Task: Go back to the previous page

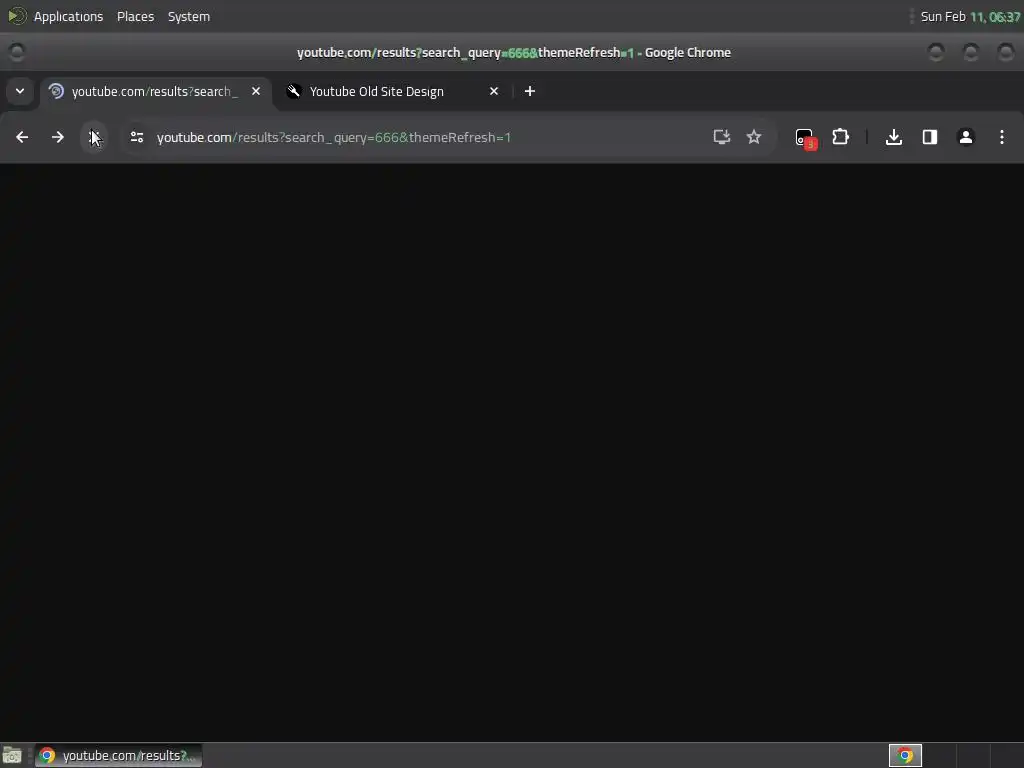Action: pos(22,137)
